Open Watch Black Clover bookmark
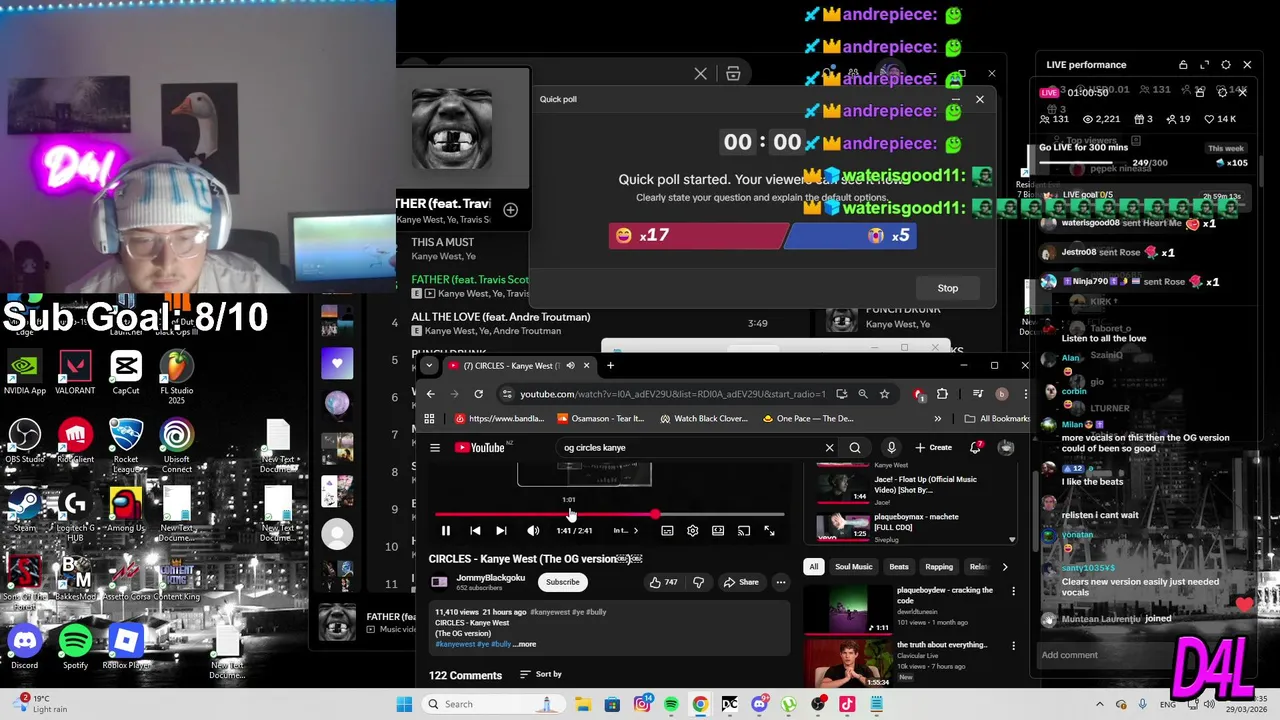Screen dimensions: 1280x720 [x=703, y=419]
